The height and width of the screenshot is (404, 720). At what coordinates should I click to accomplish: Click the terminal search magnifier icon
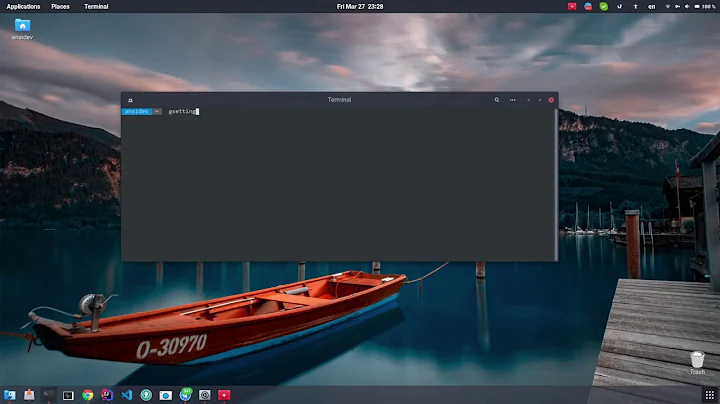click(496, 100)
